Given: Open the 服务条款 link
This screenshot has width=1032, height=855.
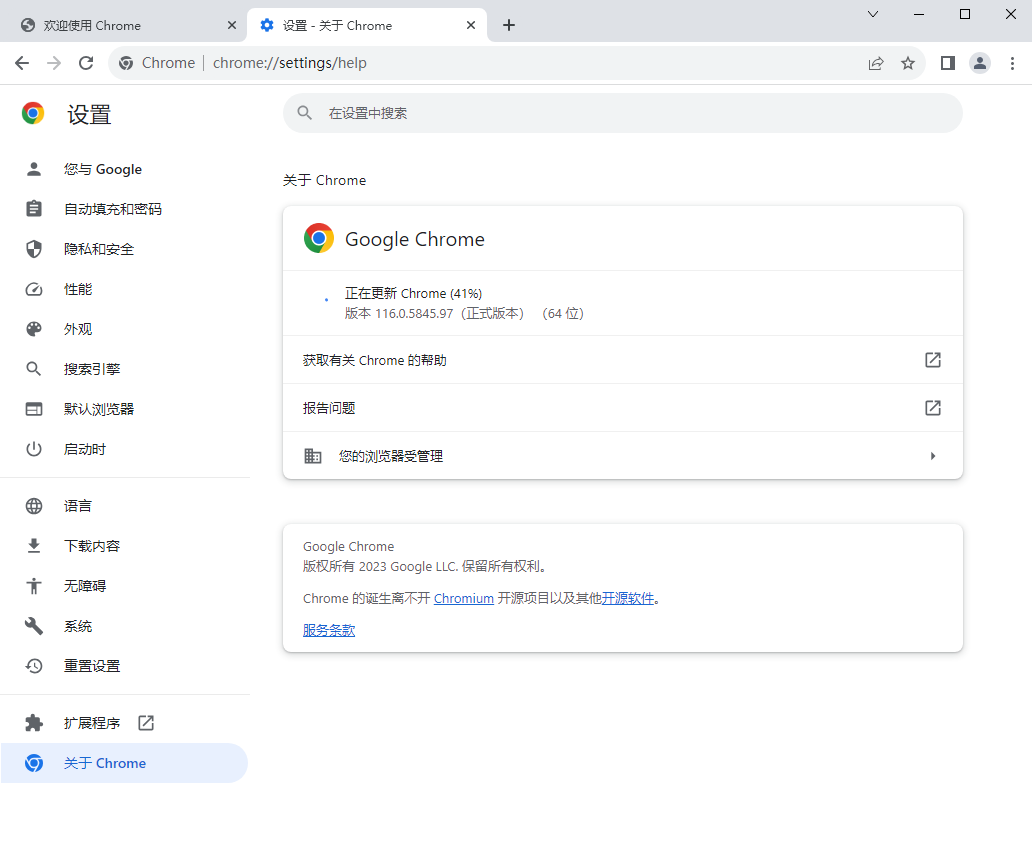Looking at the screenshot, I should pyautogui.click(x=329, y=630).
